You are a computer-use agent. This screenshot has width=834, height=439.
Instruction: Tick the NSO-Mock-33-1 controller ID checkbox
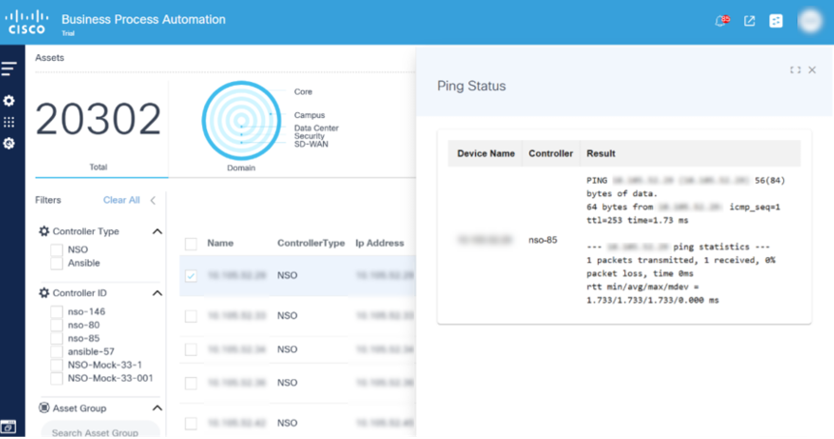(x=57, y=365)
